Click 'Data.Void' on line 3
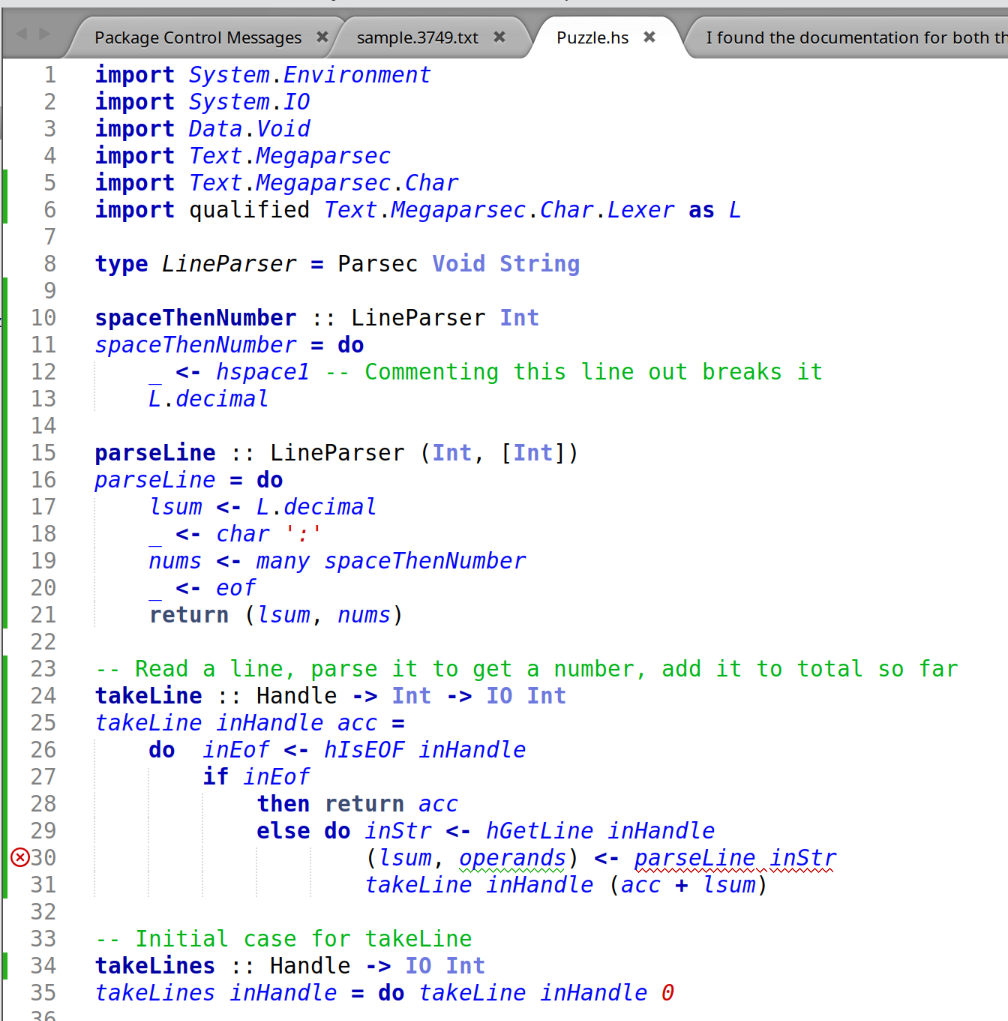Screen dimensions: 1008x1021 pos(249,129)
